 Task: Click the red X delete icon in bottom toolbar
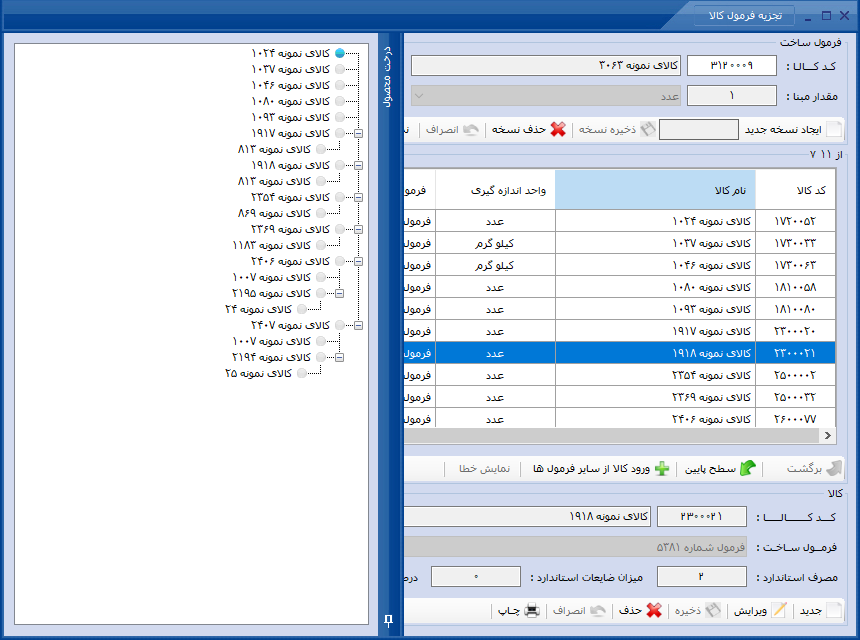654,610
